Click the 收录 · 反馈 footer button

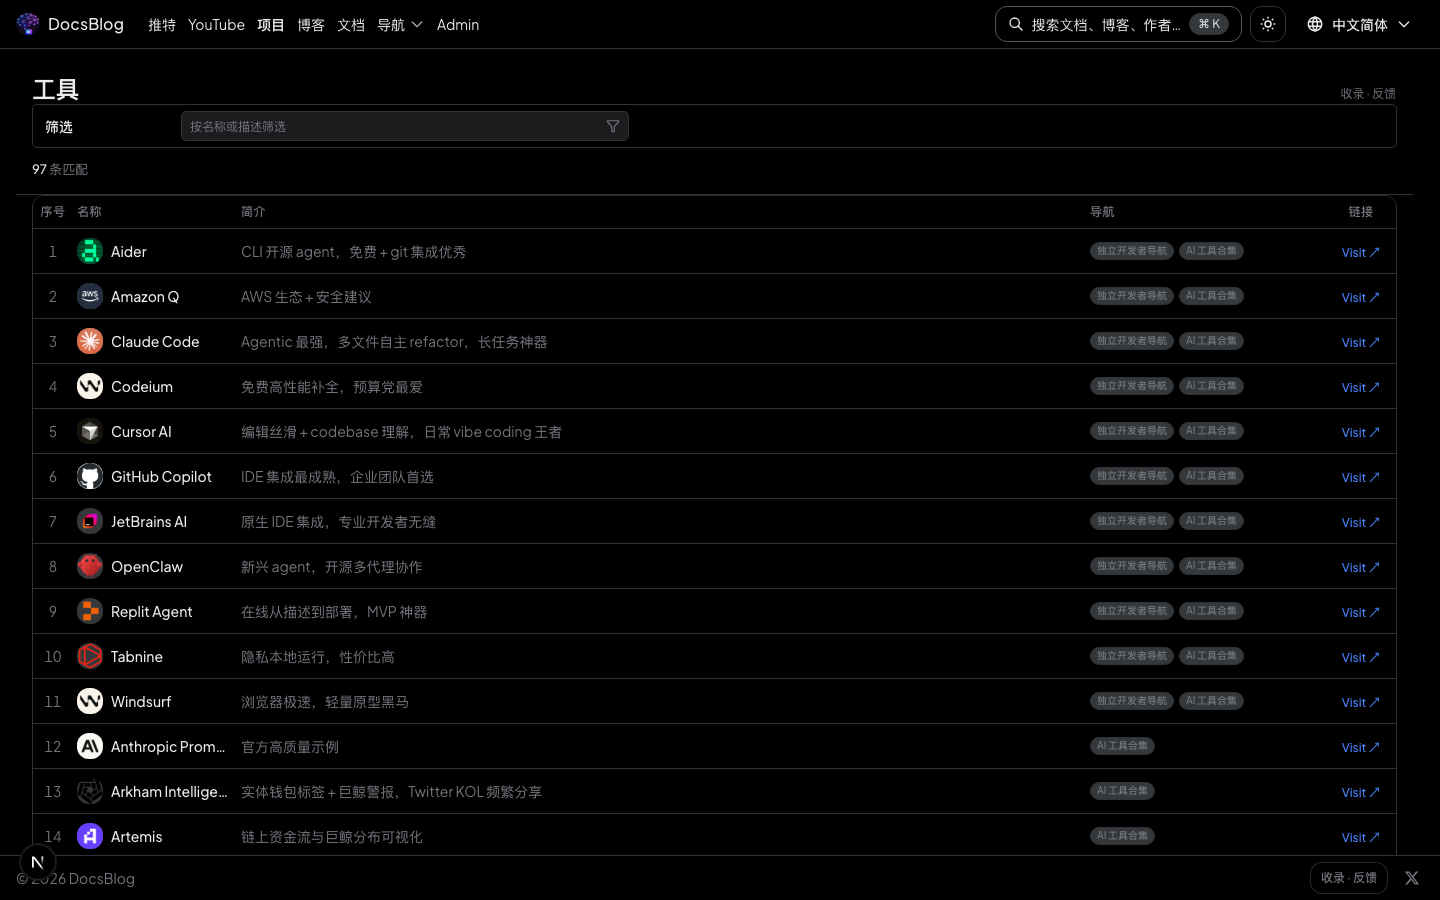(x=1348, y=878)
